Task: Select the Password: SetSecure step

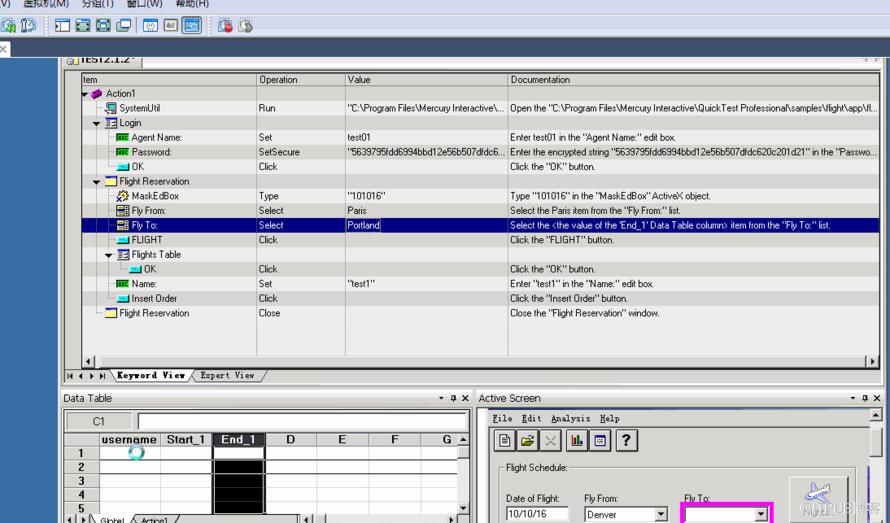Action: (480, 152)
